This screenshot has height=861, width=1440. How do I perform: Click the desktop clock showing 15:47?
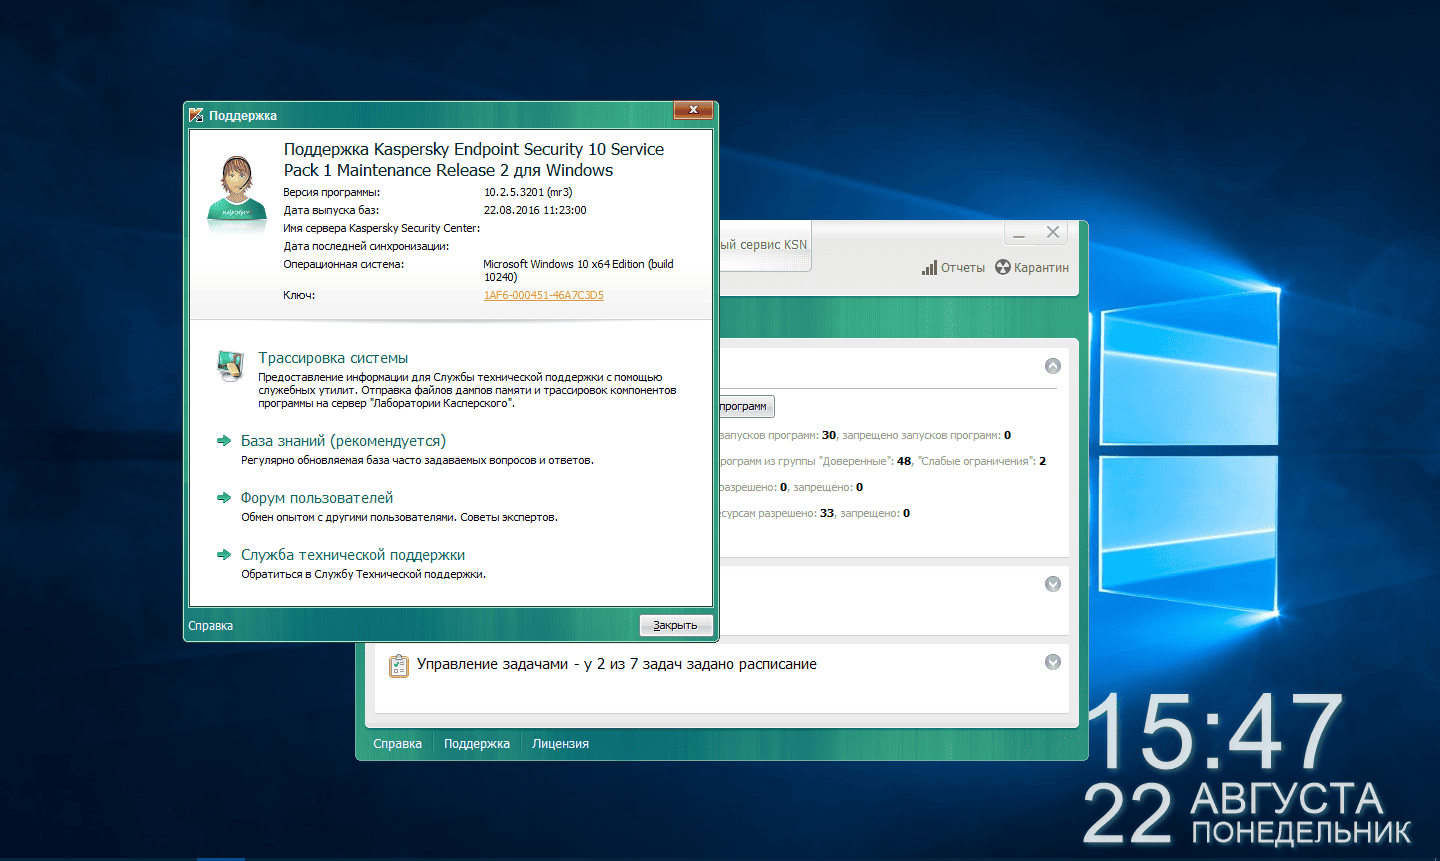click(1215, 732)
